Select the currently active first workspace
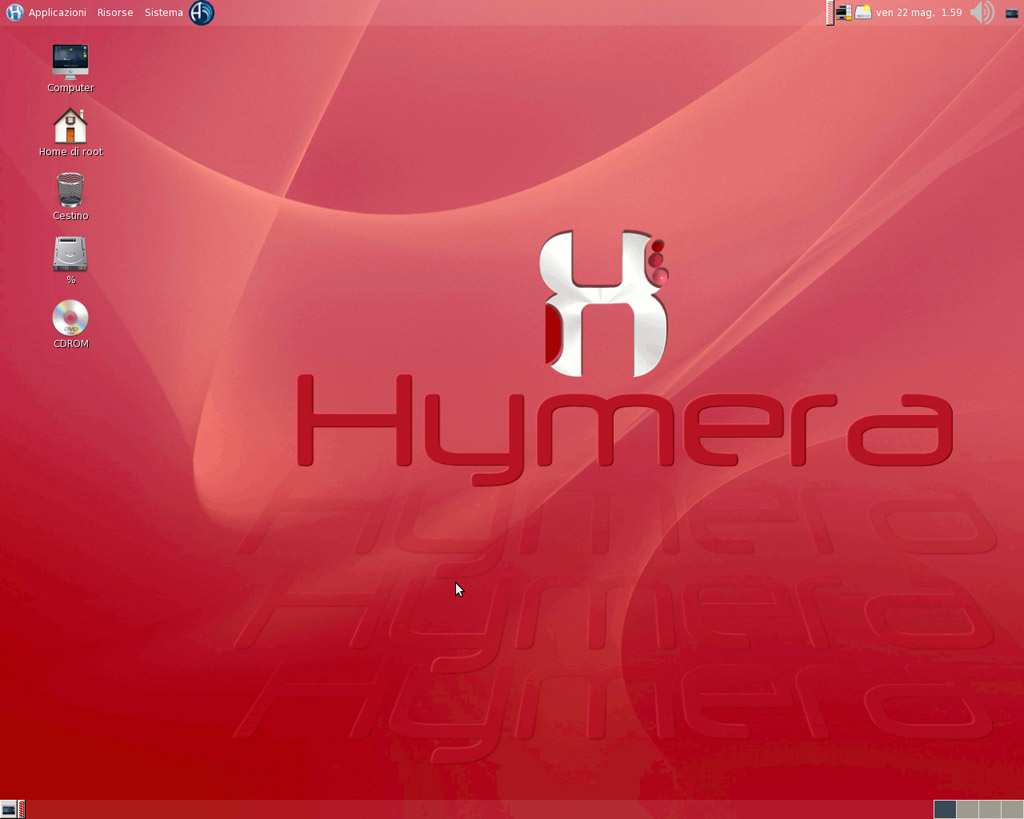The width and height of the screenshot is (1024, 819). [945, 810]
